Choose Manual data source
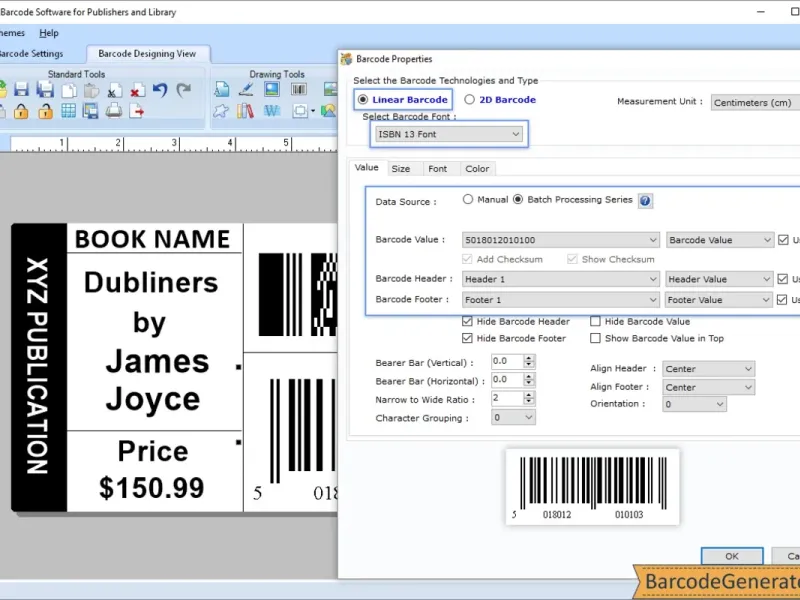 coord(468,199)
